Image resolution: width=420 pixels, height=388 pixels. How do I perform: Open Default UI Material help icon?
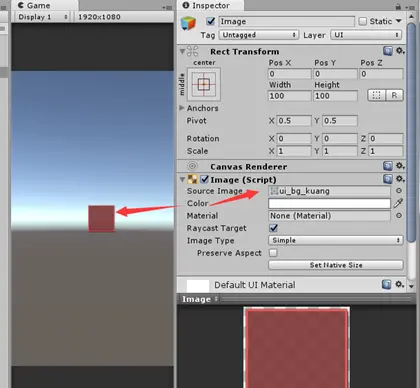coord(386,285)
